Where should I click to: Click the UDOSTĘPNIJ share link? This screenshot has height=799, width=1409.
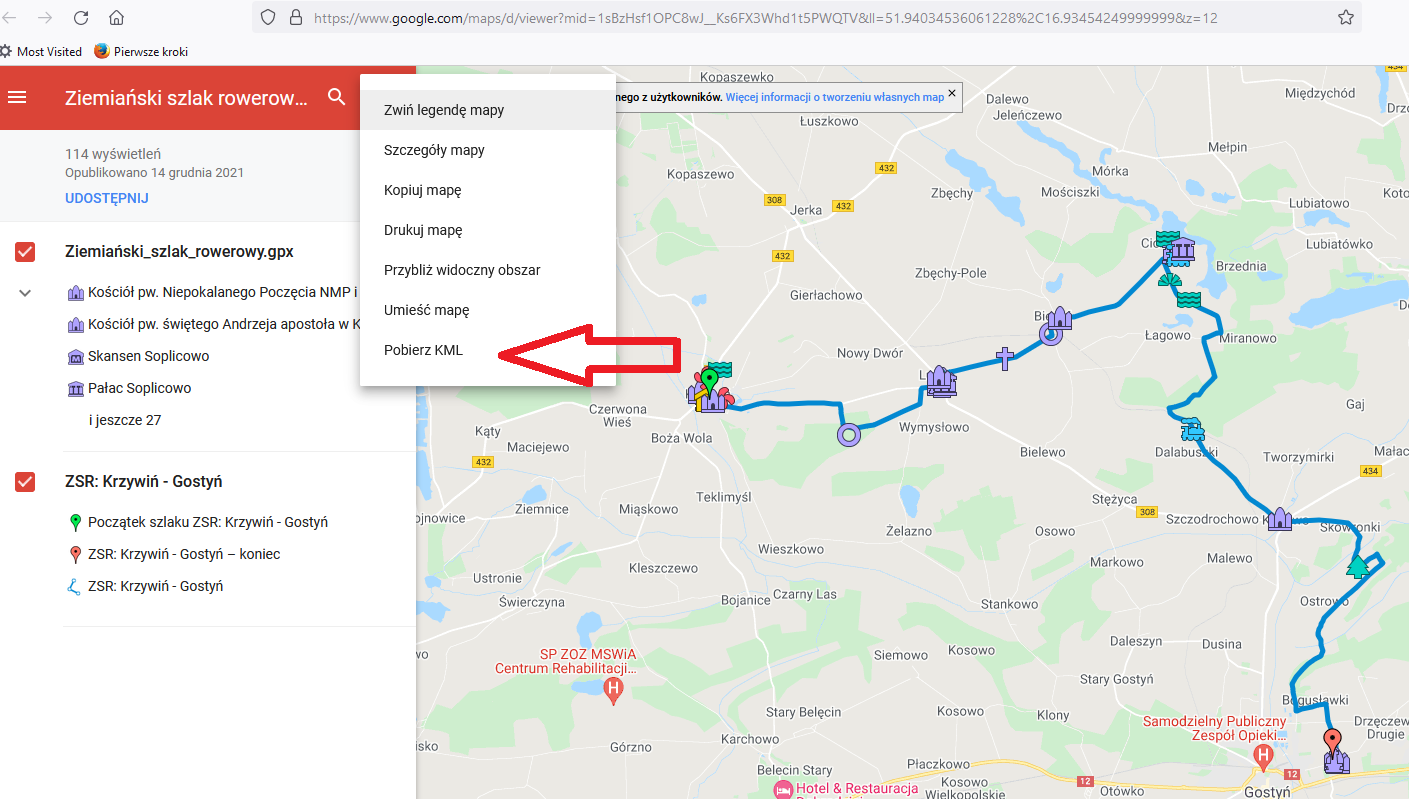point(107,198)
